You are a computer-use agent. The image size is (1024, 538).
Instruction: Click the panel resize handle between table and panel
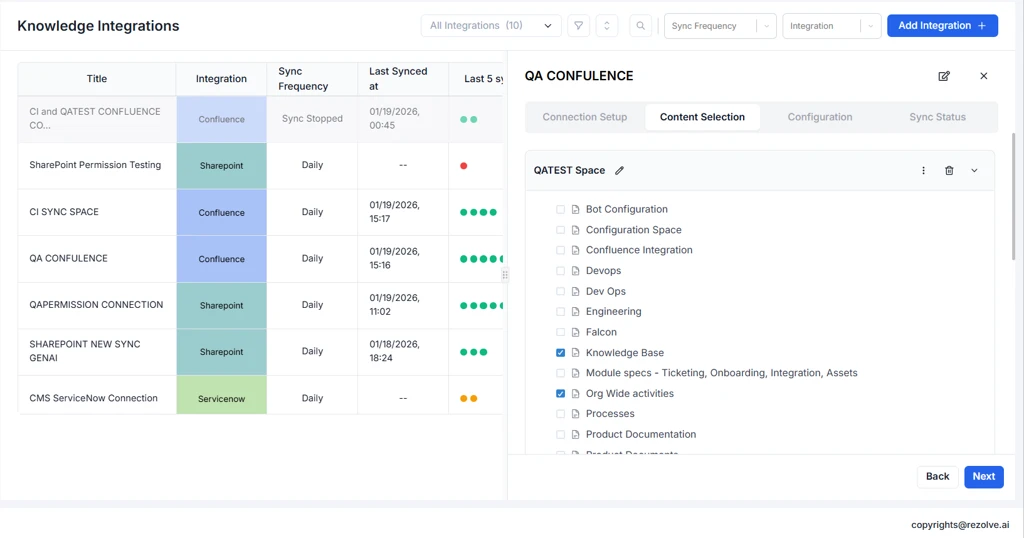[505, 275]
